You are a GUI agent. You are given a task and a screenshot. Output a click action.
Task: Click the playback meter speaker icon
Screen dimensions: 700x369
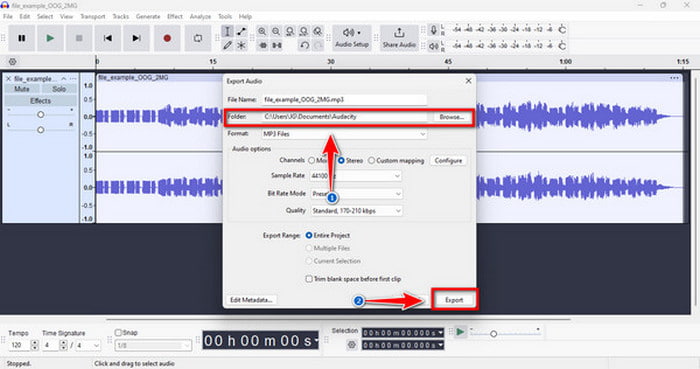point(433,46)
